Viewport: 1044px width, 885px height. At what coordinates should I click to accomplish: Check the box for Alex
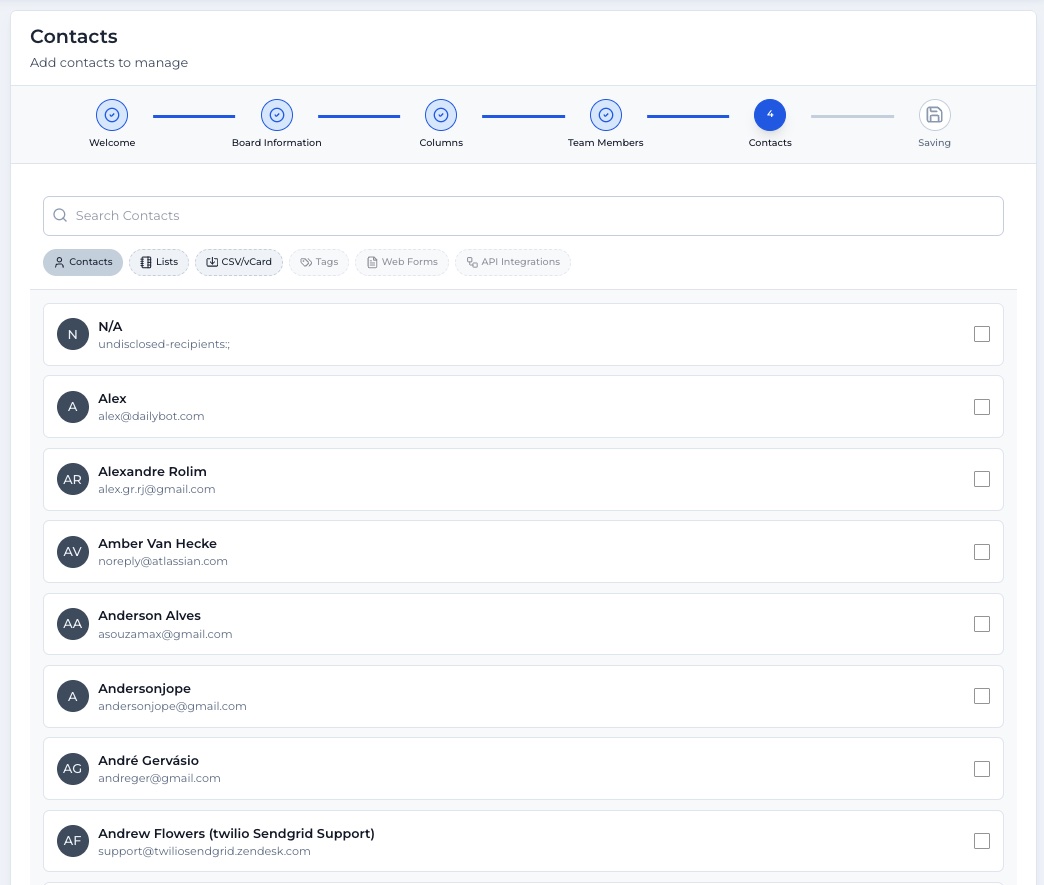pos(981,407)
